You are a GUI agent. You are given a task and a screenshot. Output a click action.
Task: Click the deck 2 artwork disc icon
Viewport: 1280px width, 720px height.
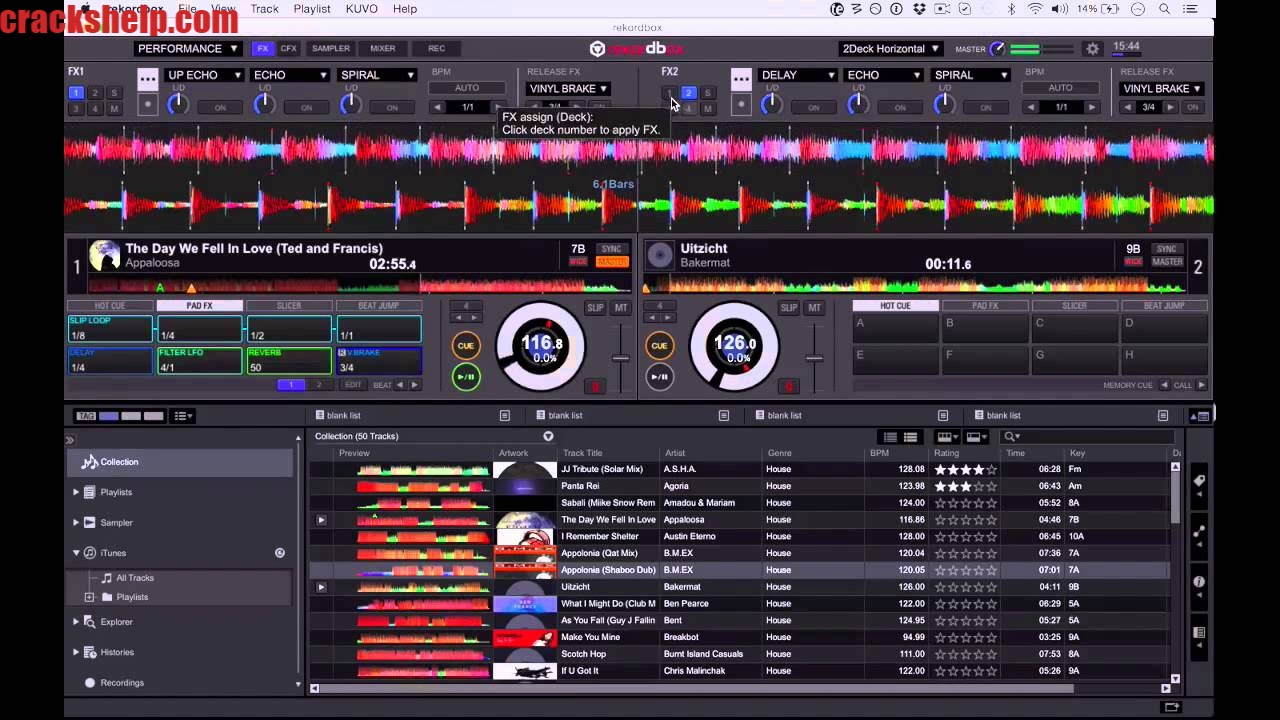(x=660, y=256)
